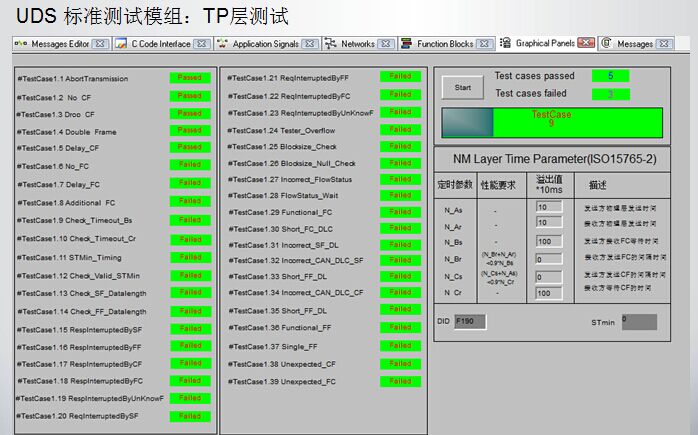Click the last Messages tab icon
The image size is (698, 435).
607,44
